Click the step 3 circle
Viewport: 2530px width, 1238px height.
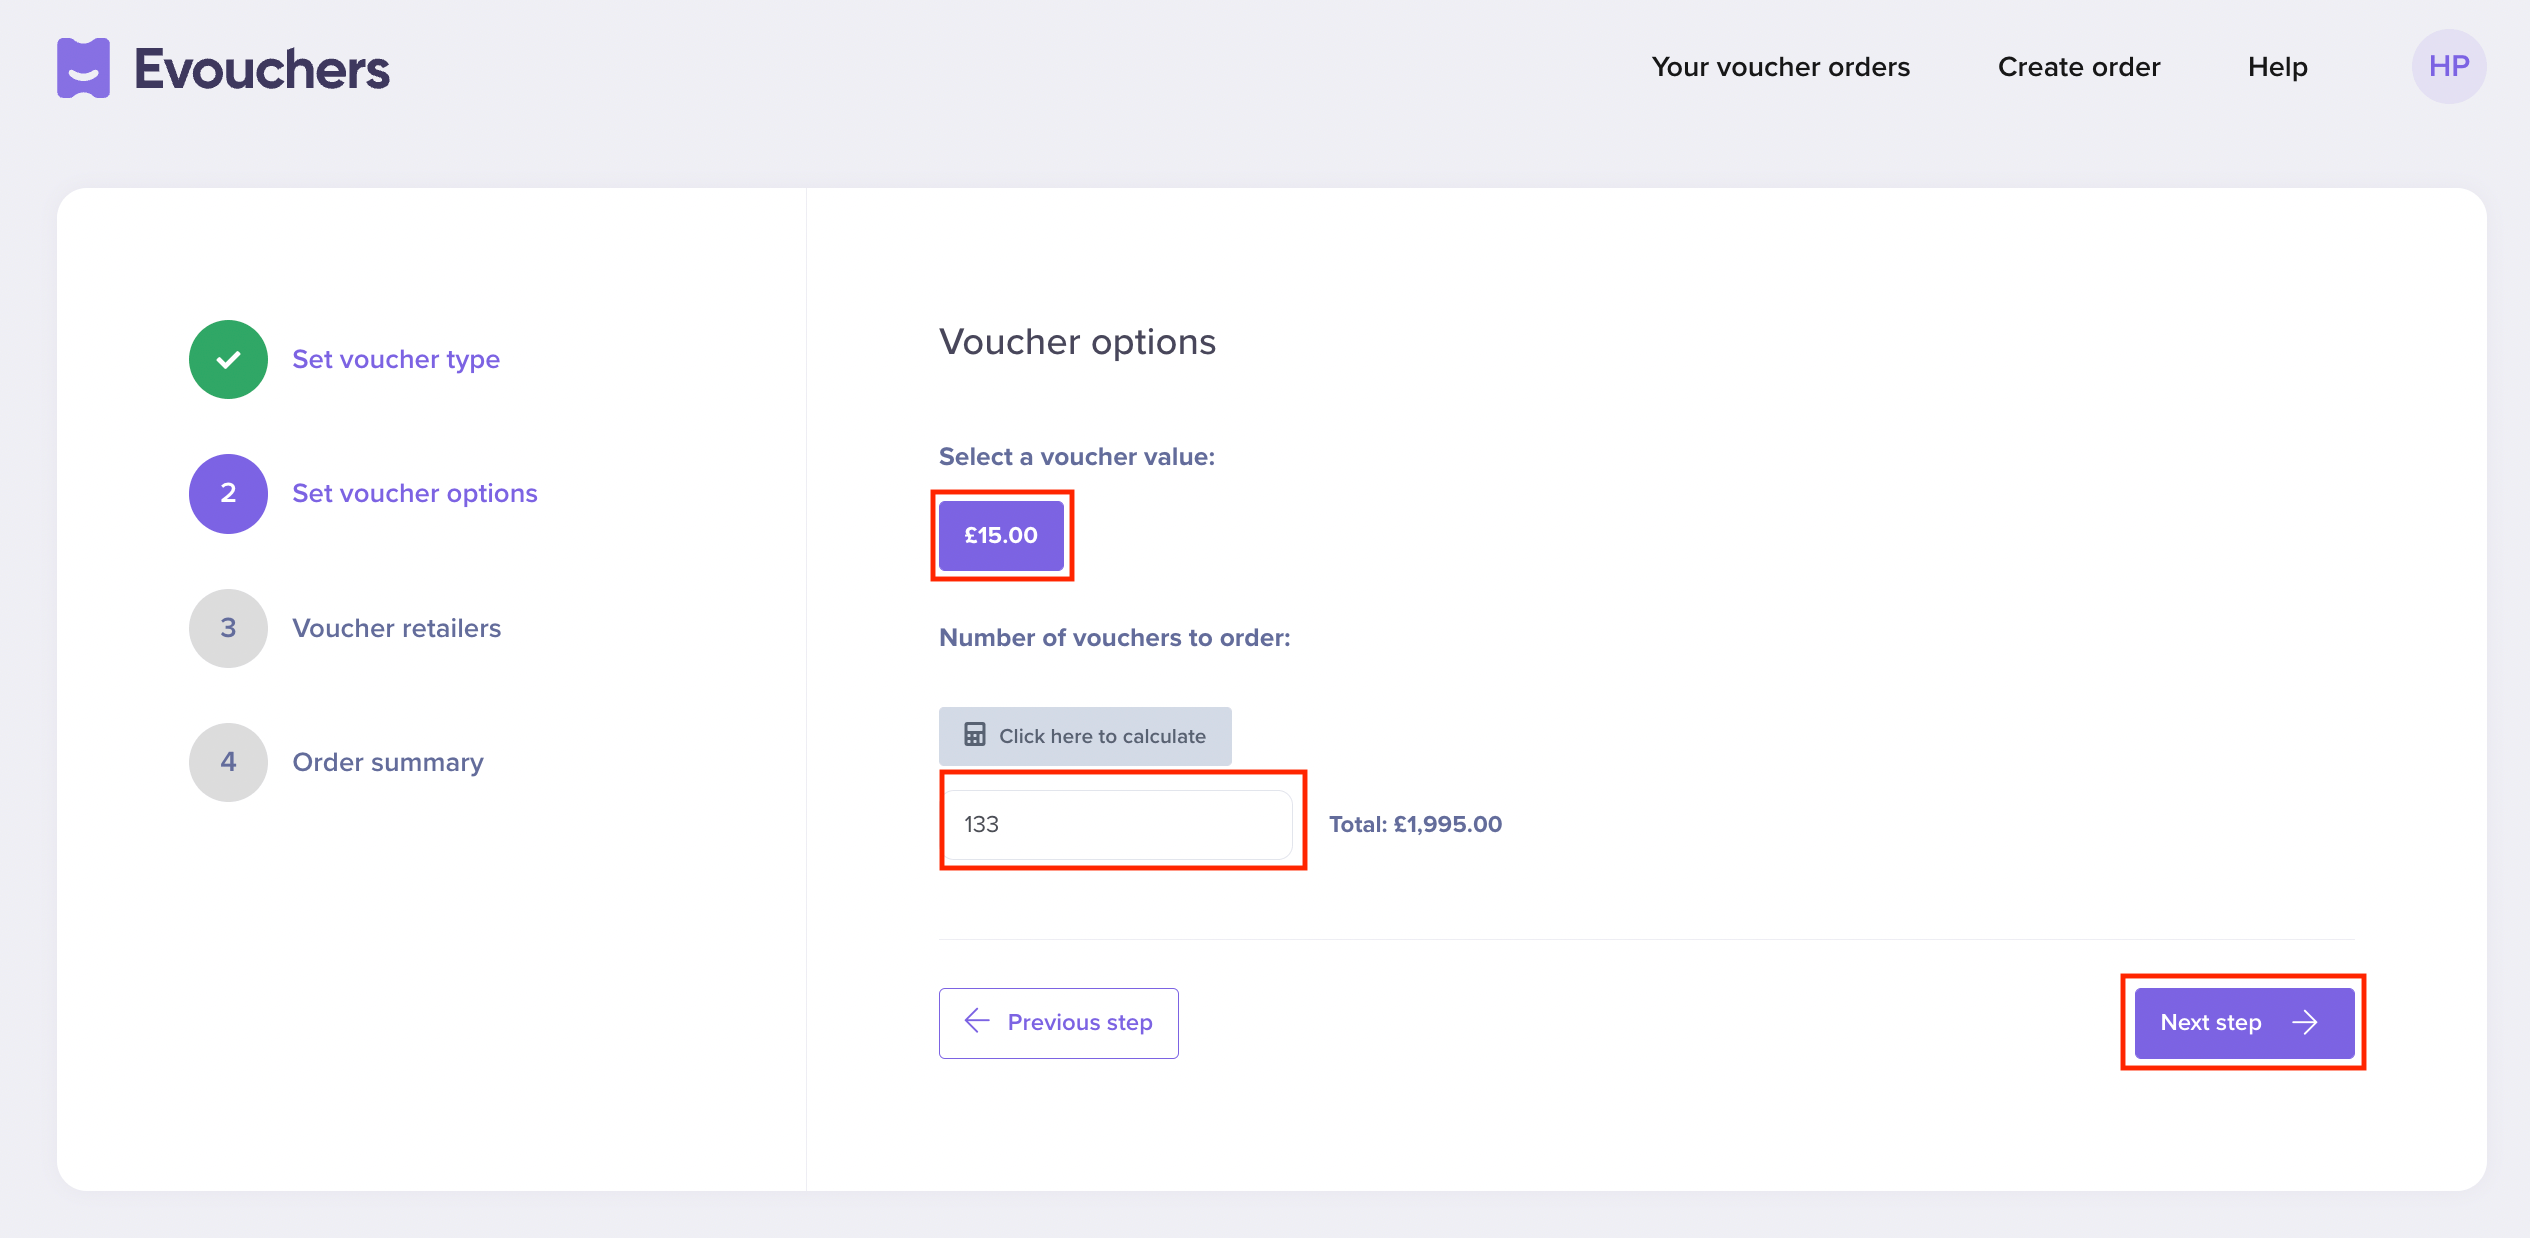tap(228, 628)
